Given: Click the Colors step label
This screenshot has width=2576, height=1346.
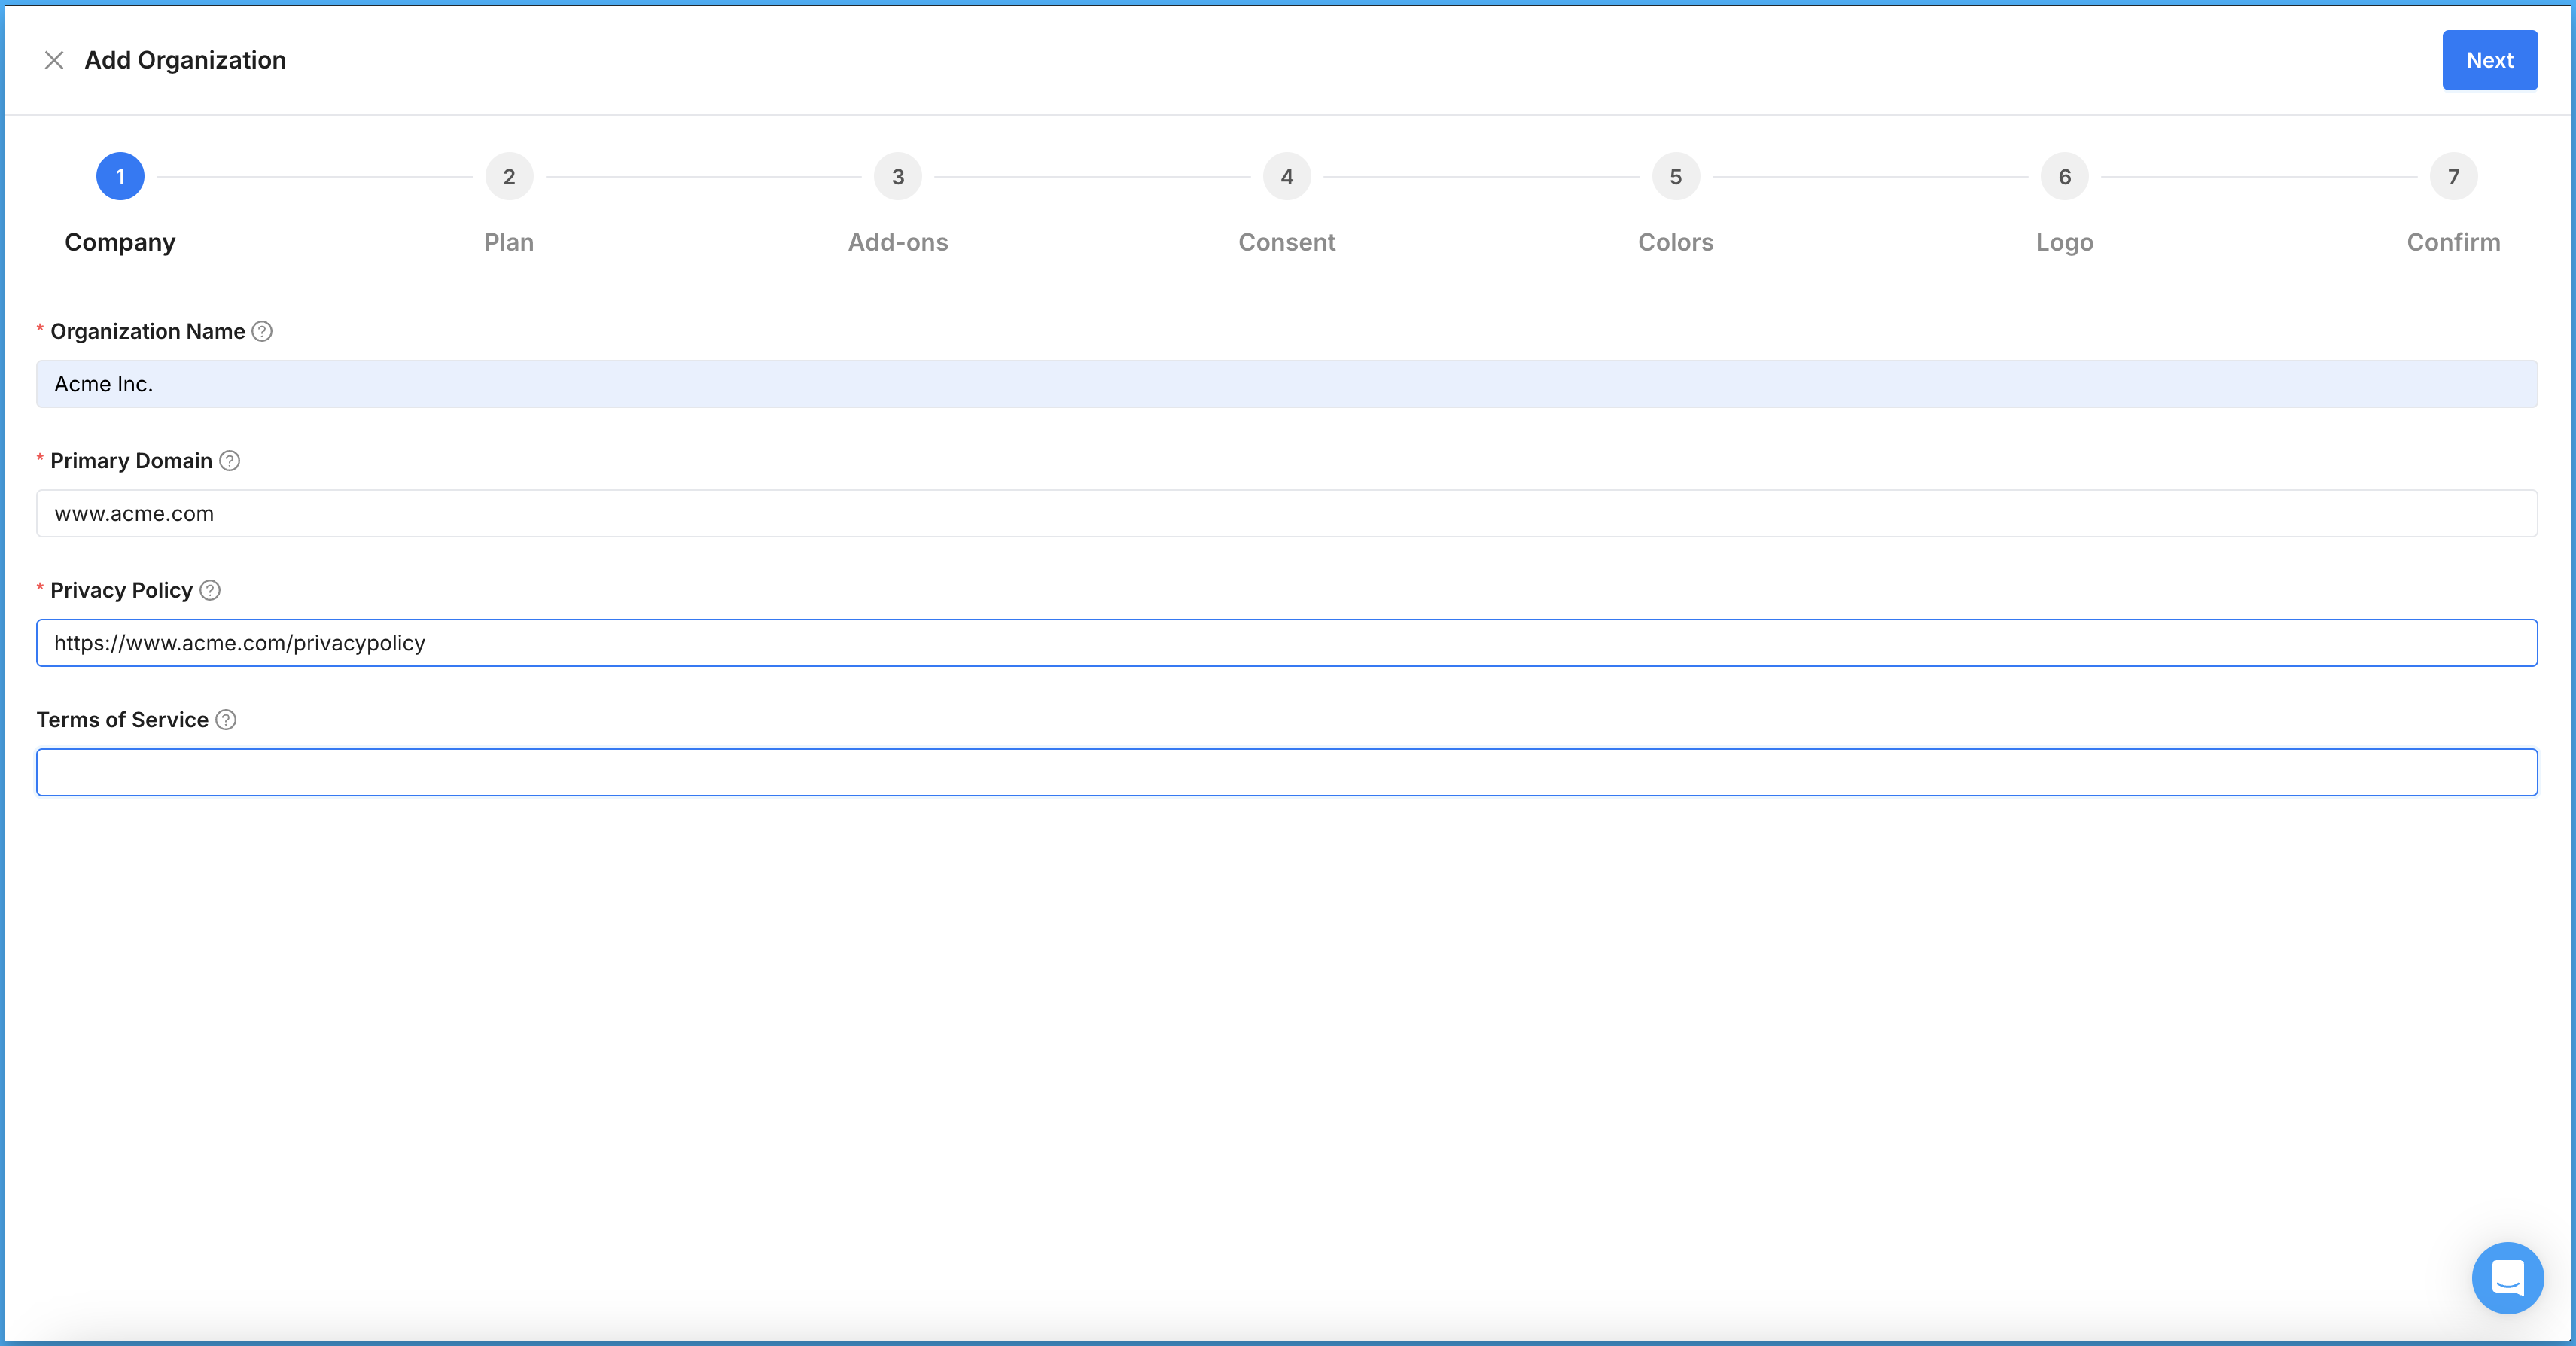Looking at the screenshot, I should click(x=1676, y=242).
